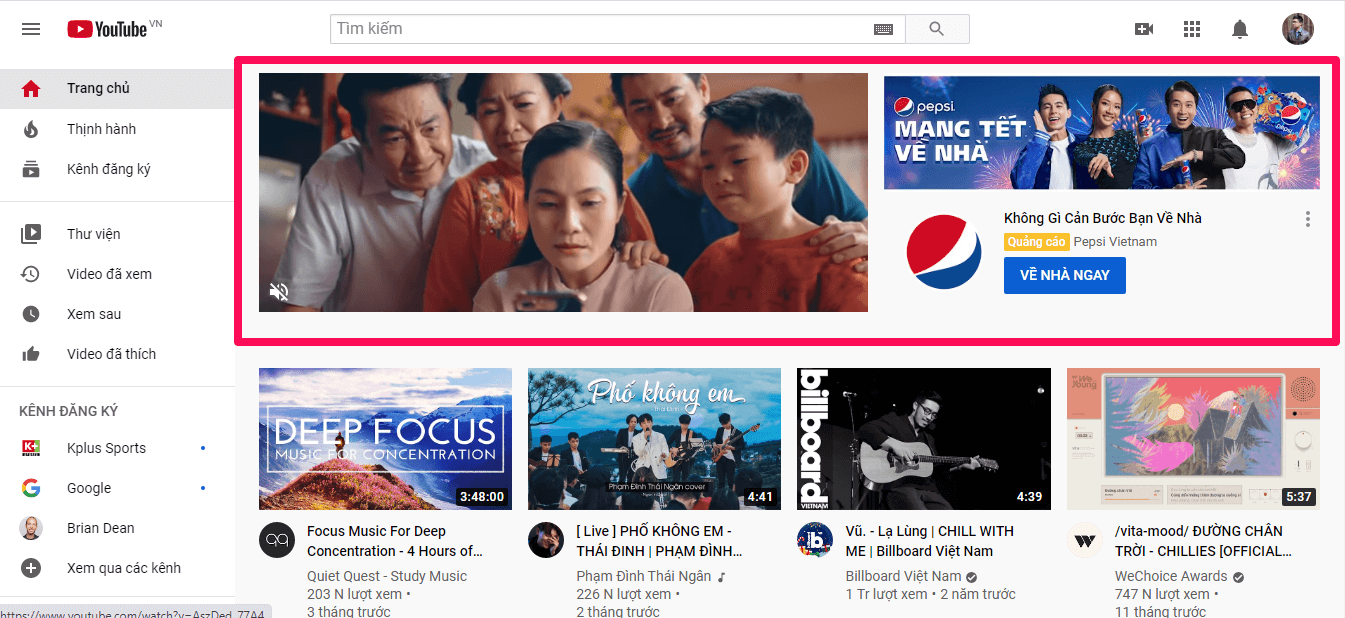Expand Xem qua các kênh
This screenshot has height=618, width=1345.
[123, 568]
